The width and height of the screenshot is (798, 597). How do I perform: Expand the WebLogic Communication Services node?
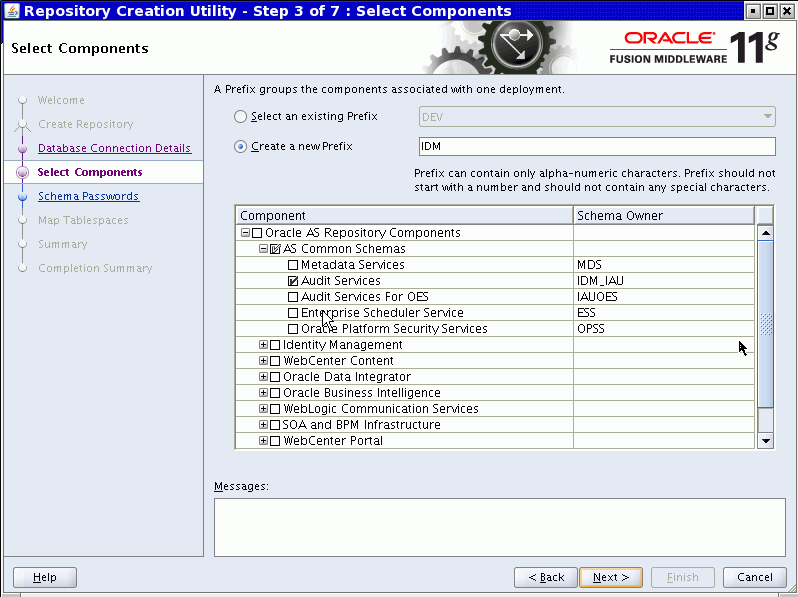point(263,408)
